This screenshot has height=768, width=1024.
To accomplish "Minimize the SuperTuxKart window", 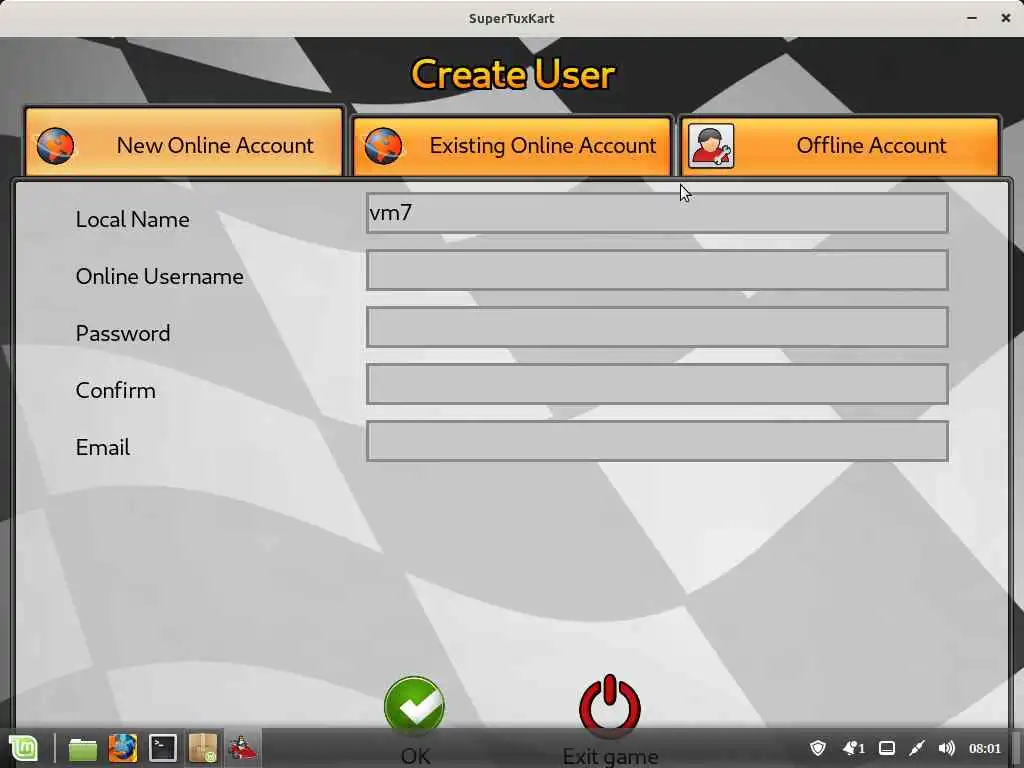I will tap(972, 18).
